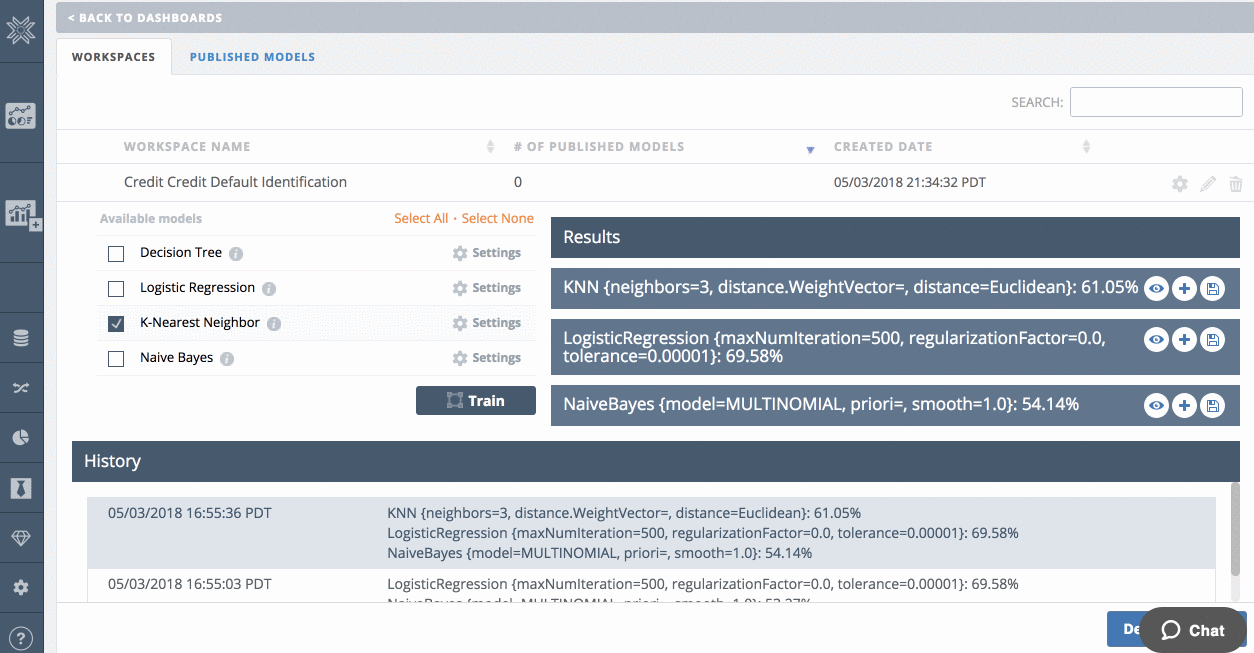Click the save icon on KNN result

[x=1213, y=289]
